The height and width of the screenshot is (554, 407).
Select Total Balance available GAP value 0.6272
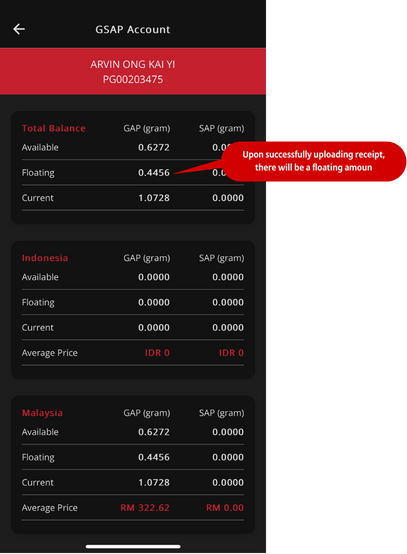154,147
